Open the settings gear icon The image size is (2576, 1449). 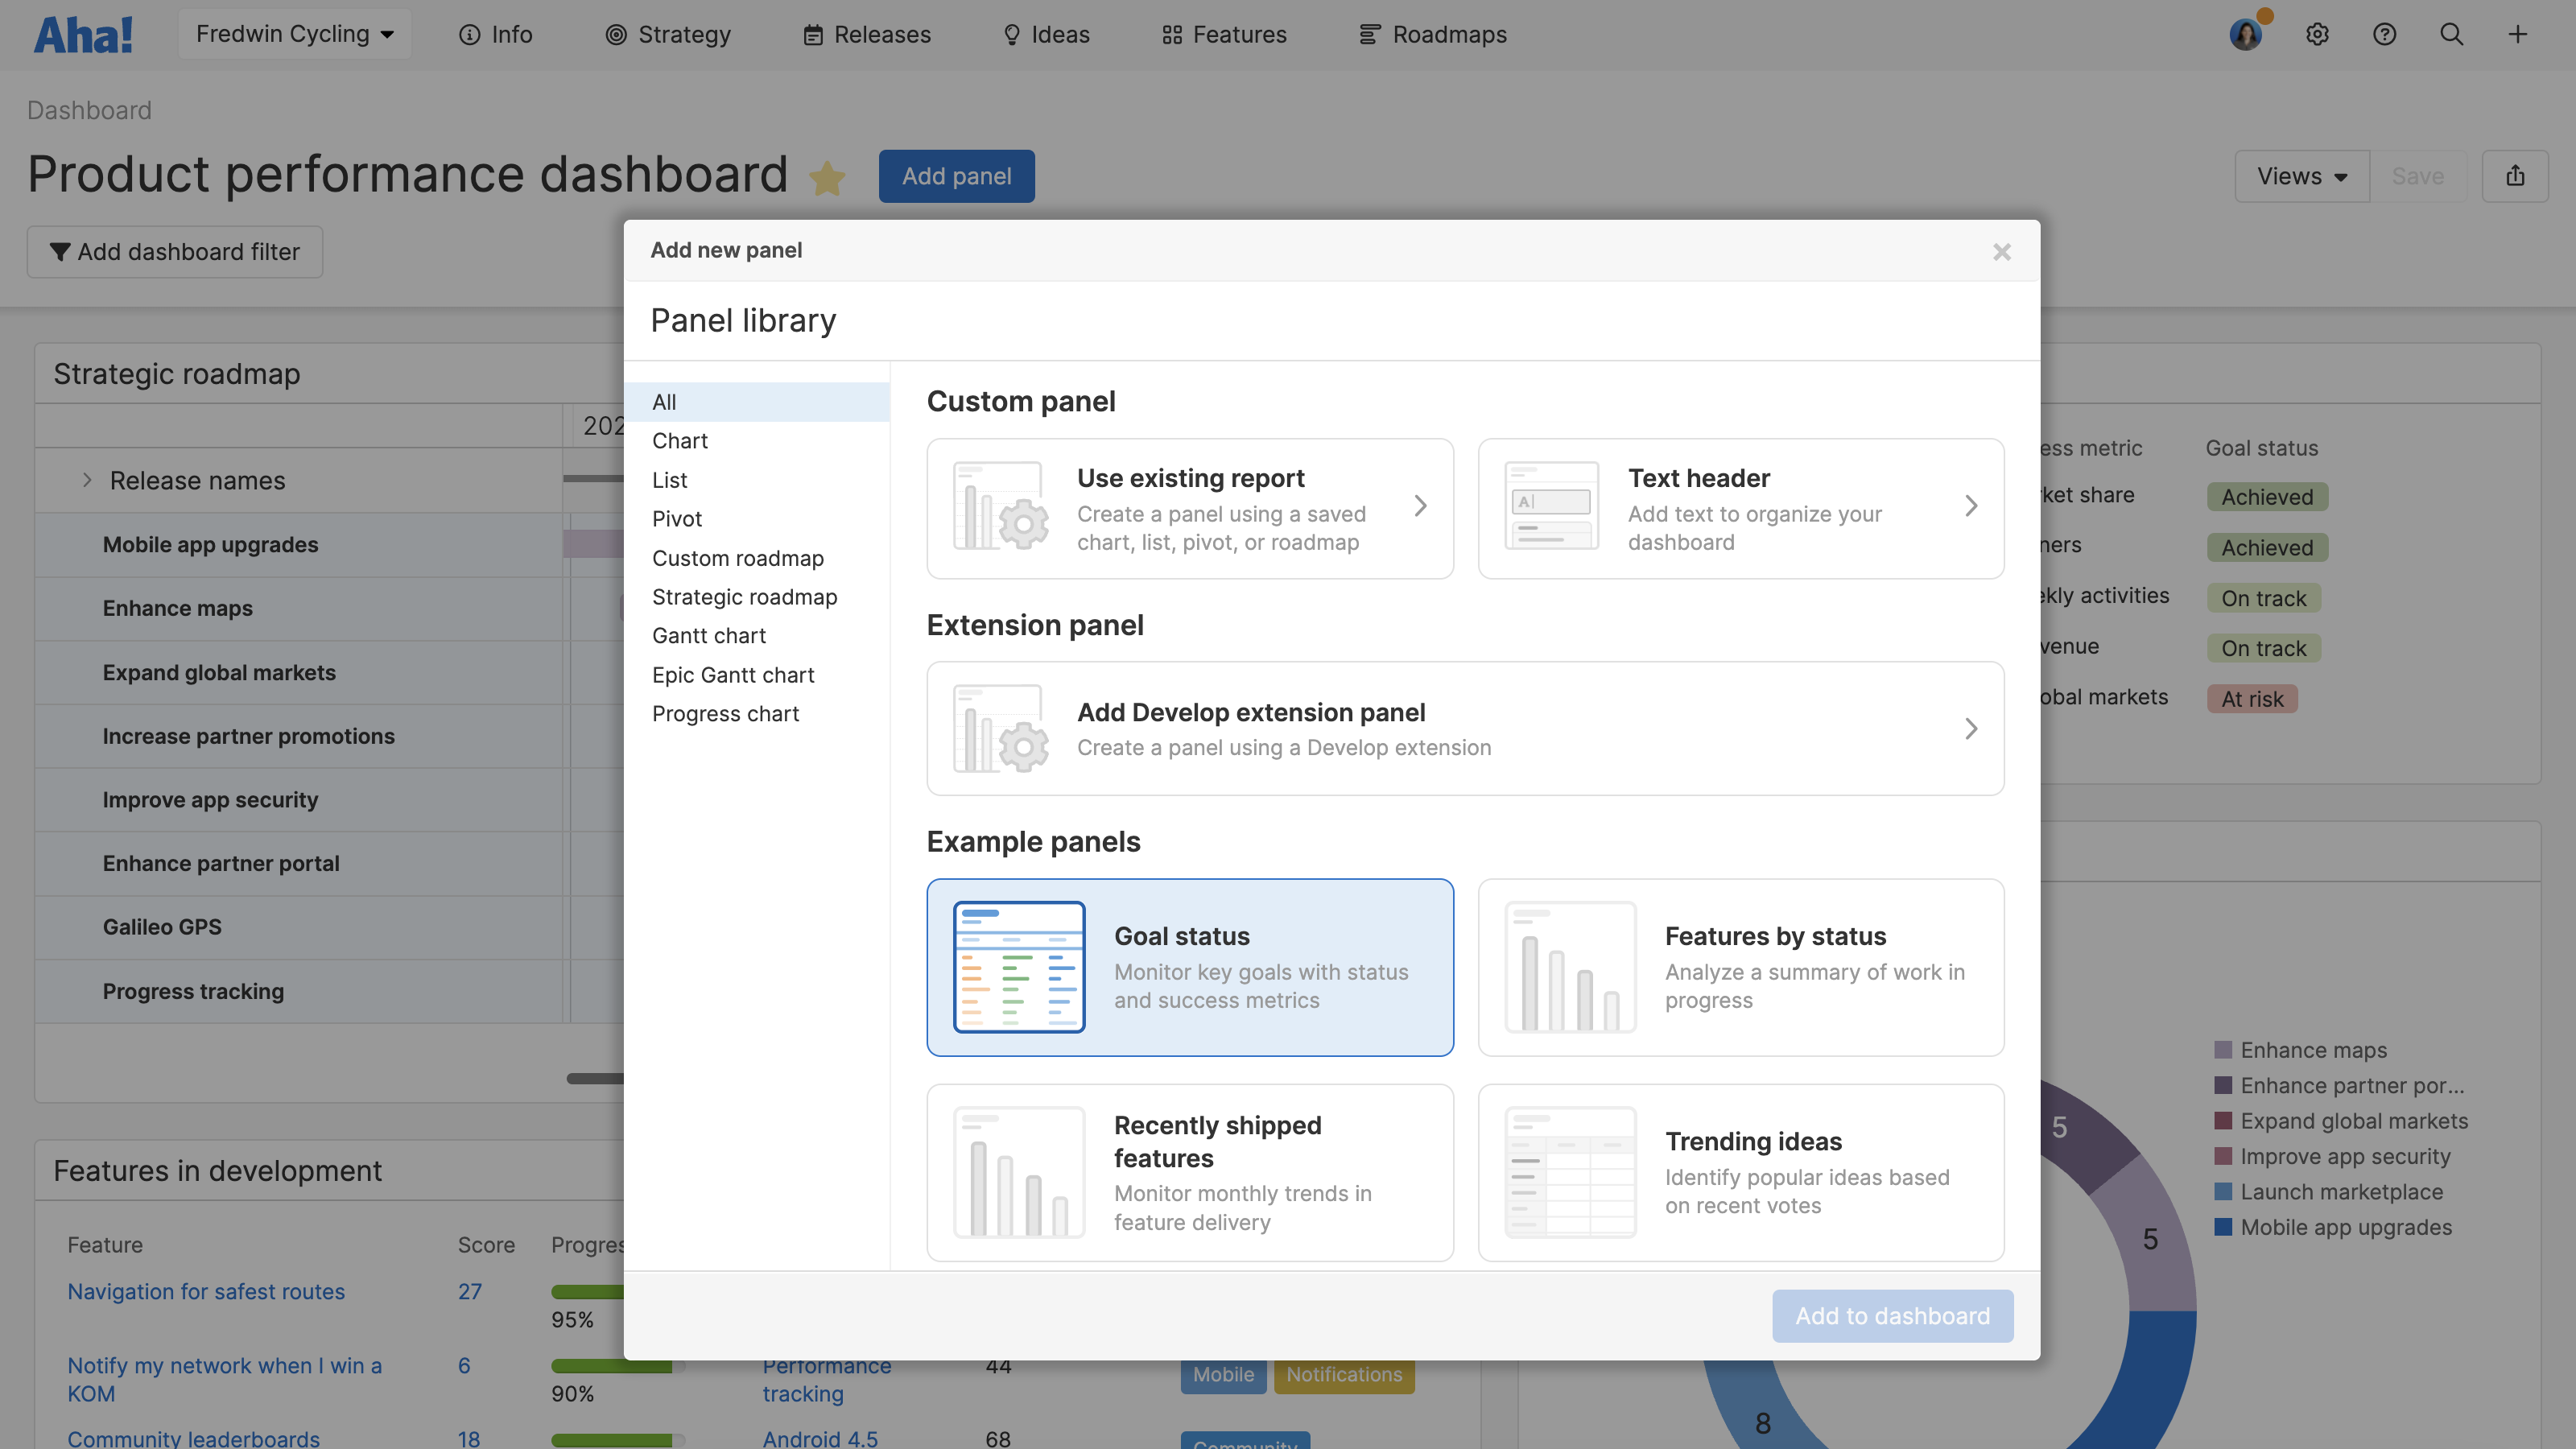2318,33
